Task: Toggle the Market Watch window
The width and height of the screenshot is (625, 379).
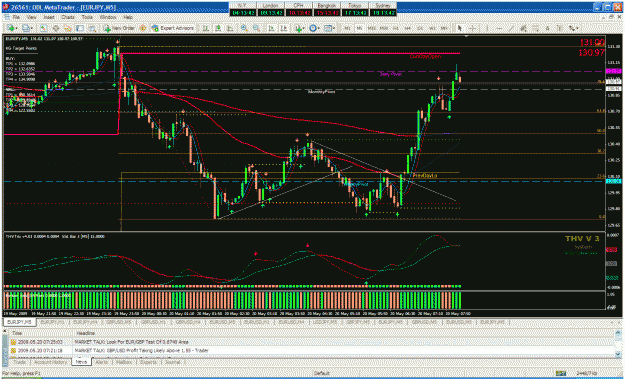Action: pos(43,28)
